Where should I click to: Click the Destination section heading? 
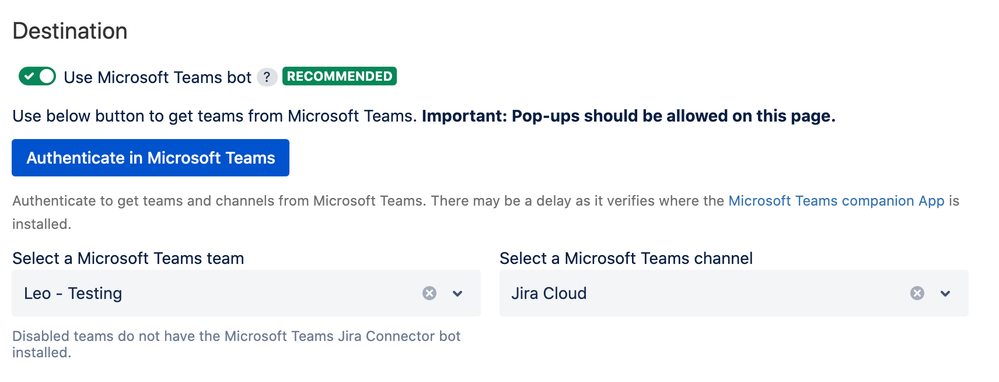pyautogui.click(x=70, y=31)
